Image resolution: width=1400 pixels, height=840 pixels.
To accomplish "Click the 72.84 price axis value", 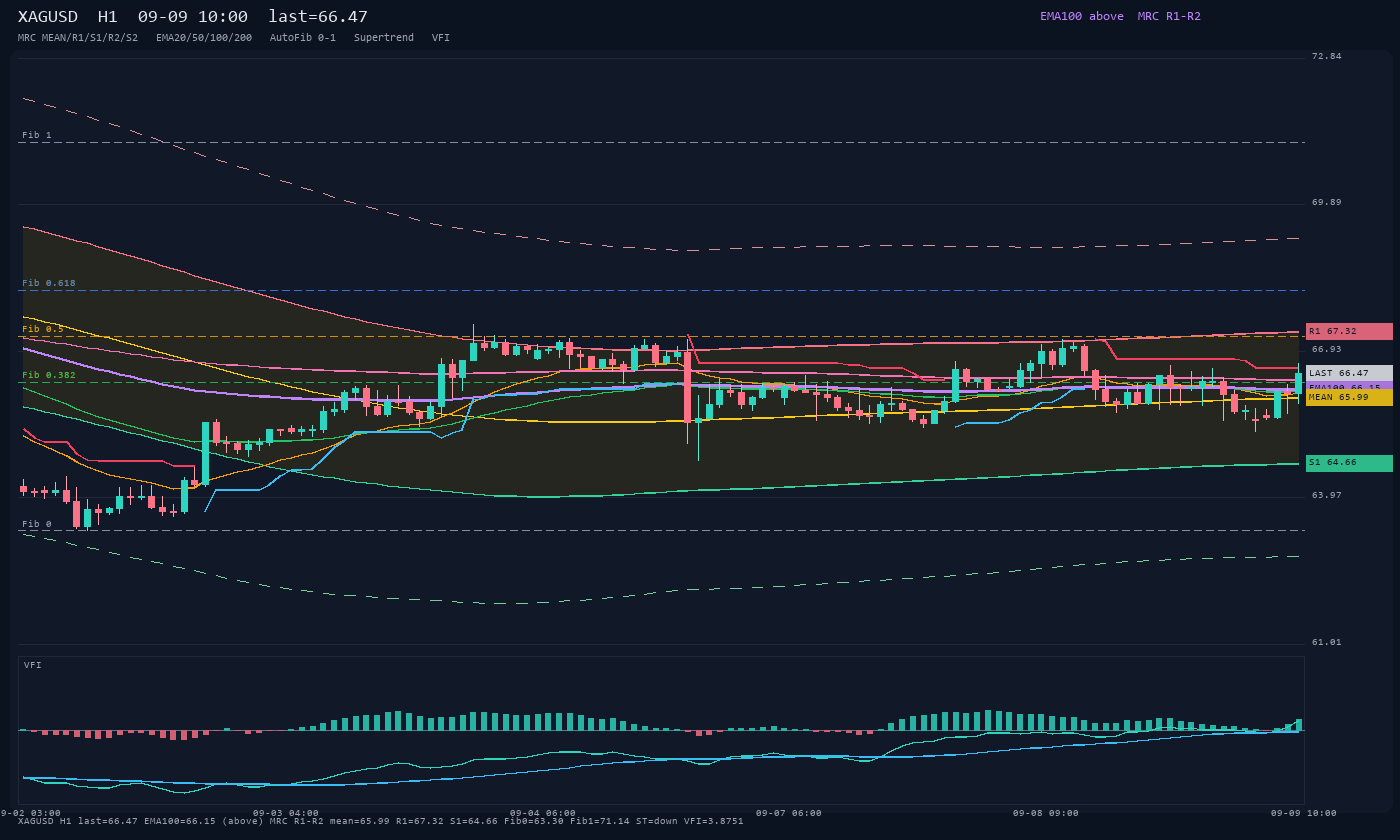I will 1327,56.
